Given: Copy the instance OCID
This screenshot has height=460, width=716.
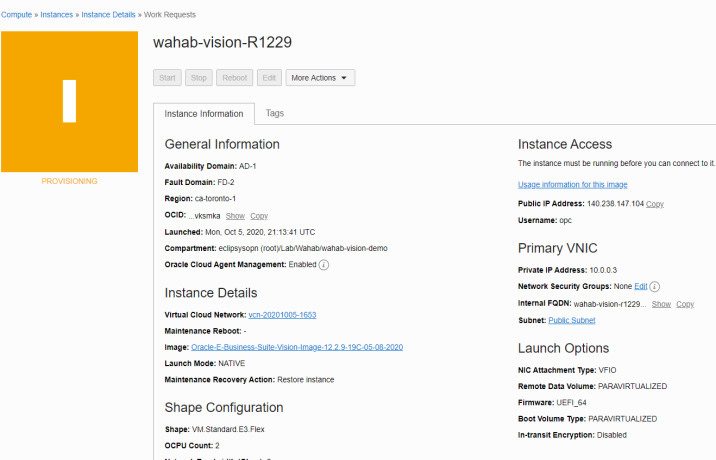Looking at the screenshot, I should [259, 216].
